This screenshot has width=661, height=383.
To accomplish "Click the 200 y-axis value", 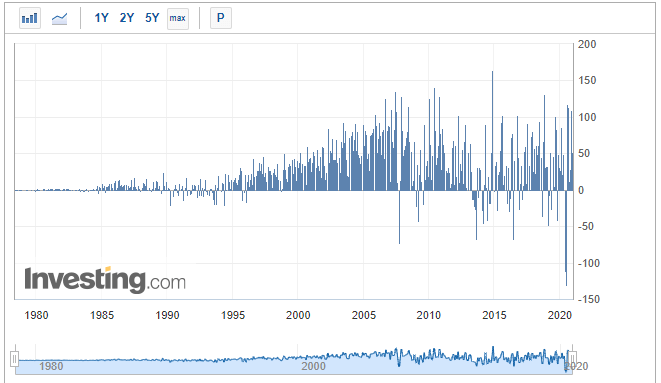I will [587, 44].
